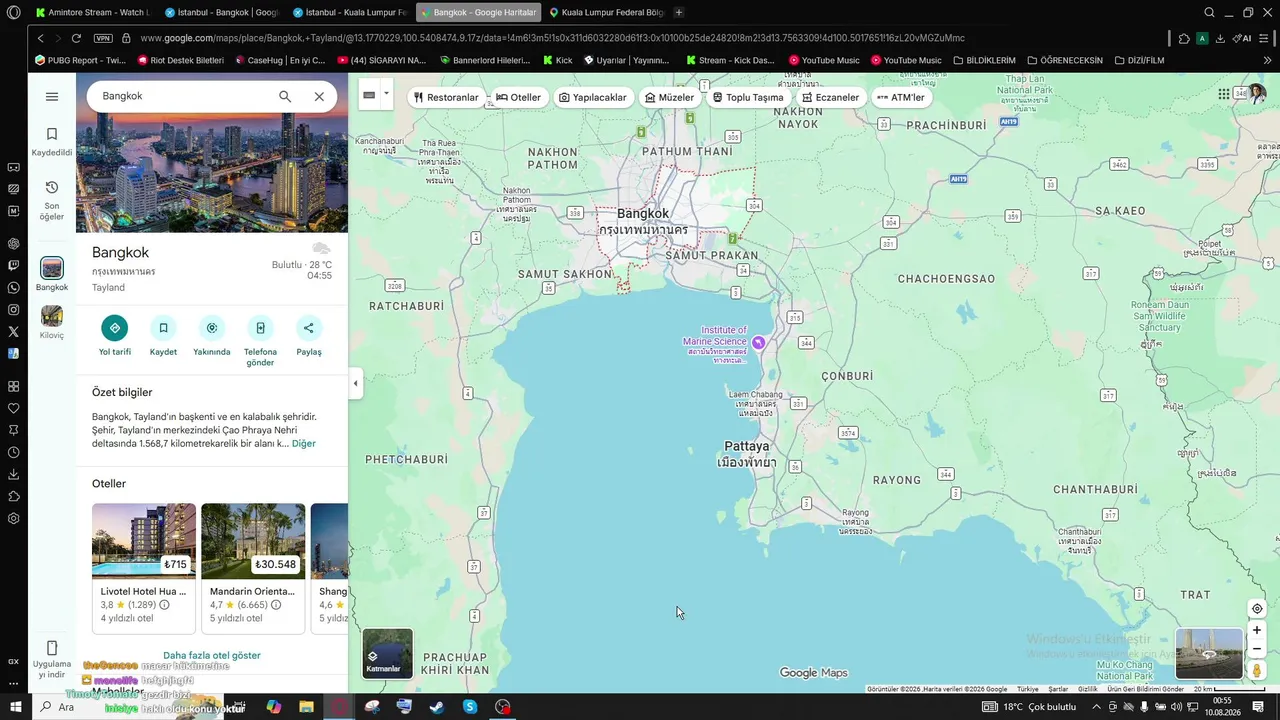The height and width of the screenshot is (720, 1280).
Task: Open a new browser tab
Action: click(x=679, y=12)
